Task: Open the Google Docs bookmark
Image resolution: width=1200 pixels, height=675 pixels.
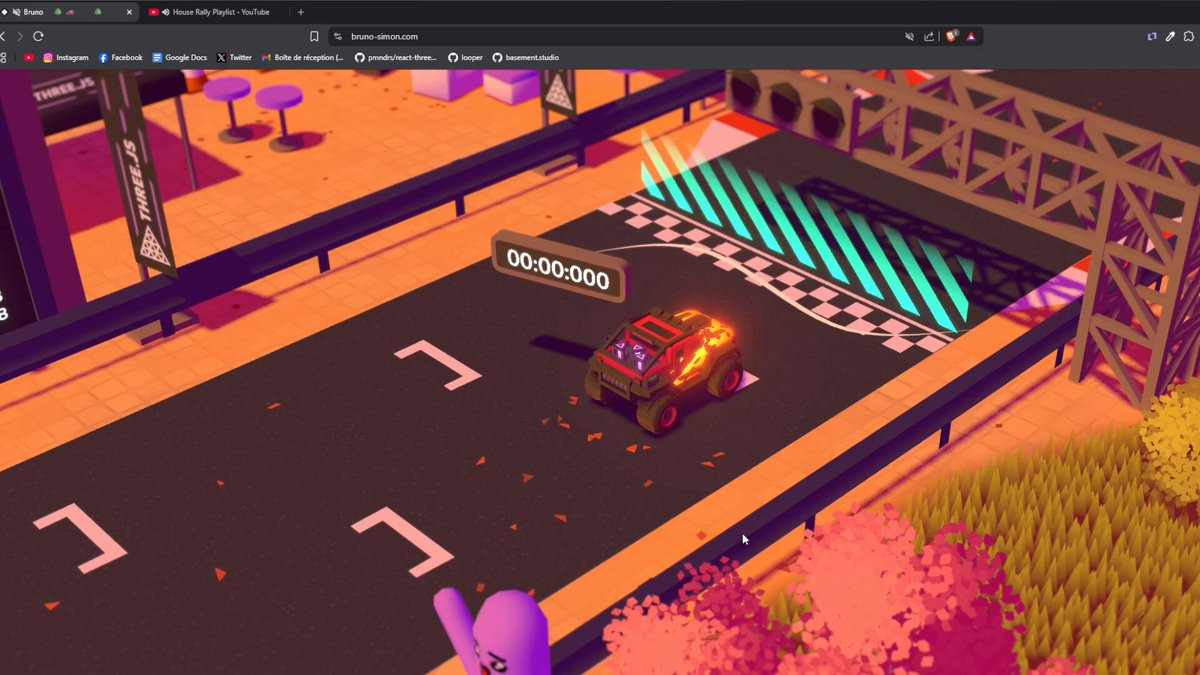Action: 180,58
